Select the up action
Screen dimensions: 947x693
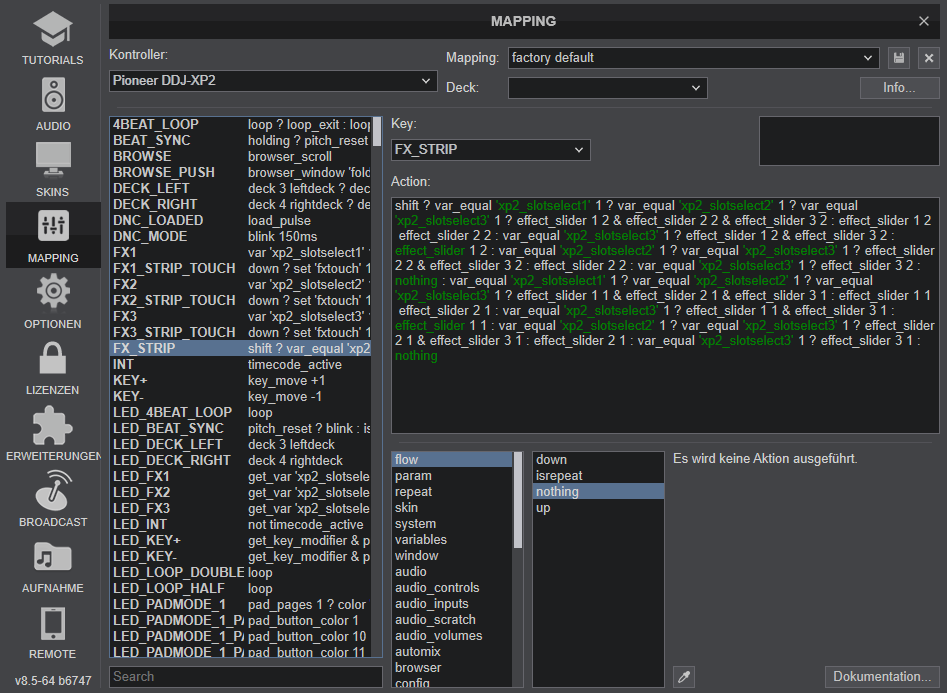(598, 508)
